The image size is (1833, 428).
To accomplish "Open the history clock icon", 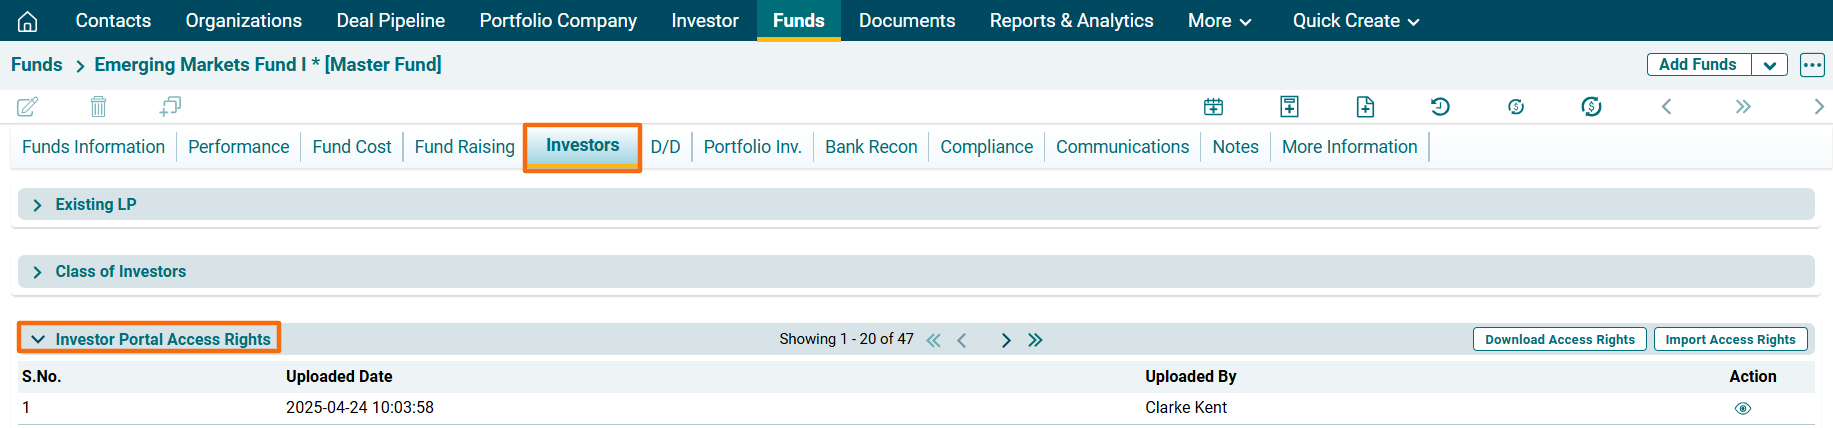I will pyautogui.click(x=1440, y=106).
